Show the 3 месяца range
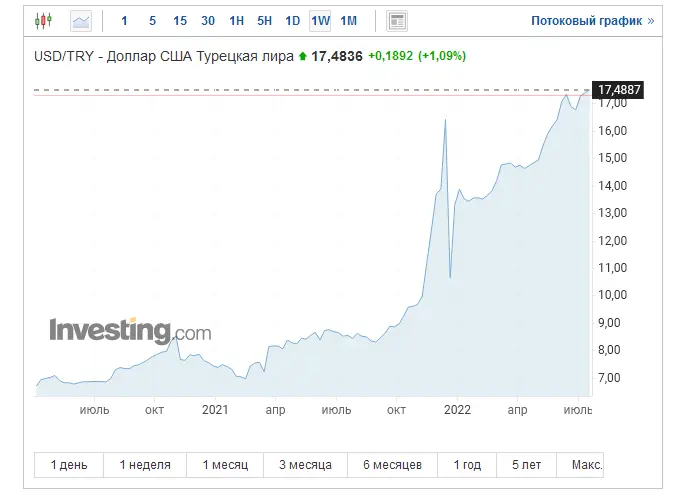 (305, 464)
